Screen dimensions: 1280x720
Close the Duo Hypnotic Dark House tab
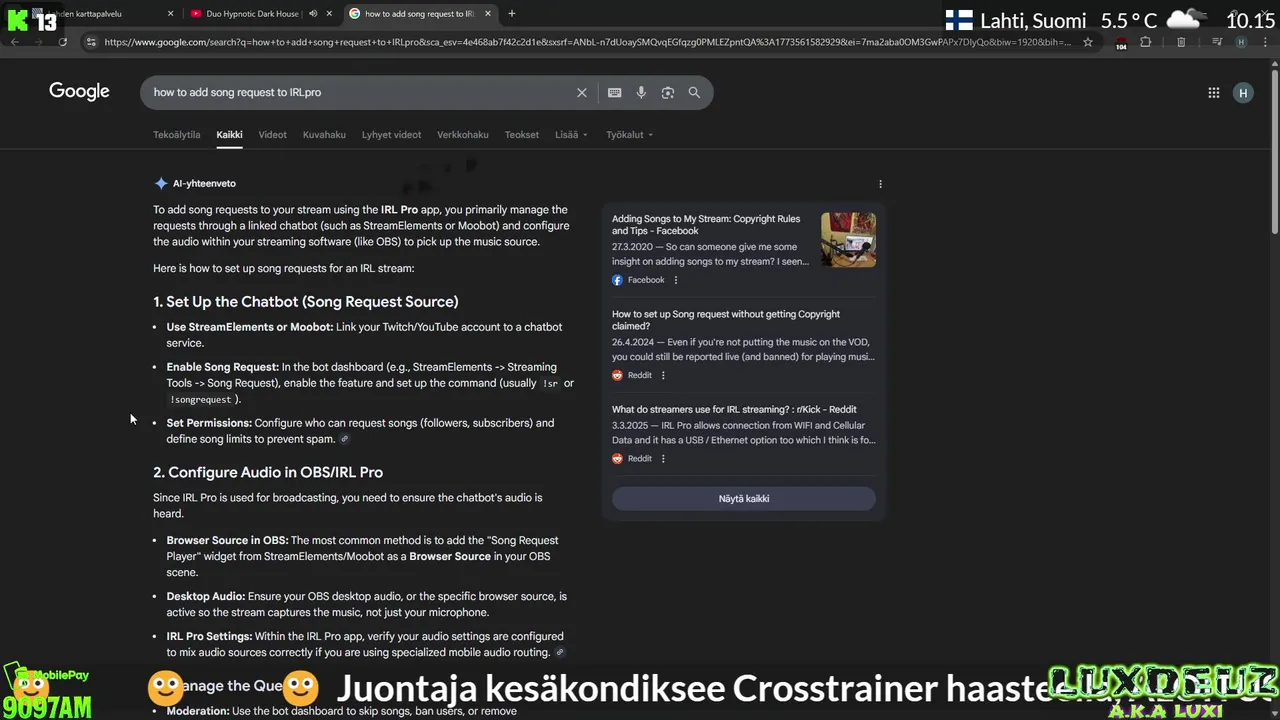point(329,14)
